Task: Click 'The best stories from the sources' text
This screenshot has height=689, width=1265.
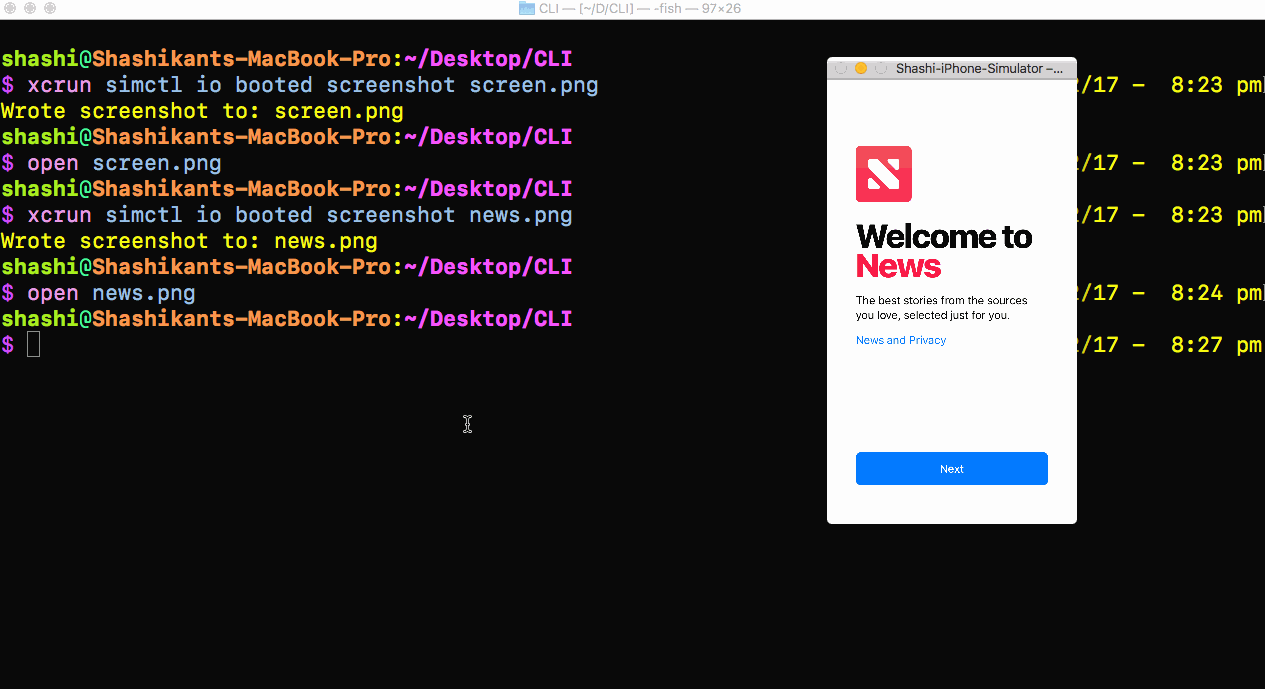Action: 941,300
